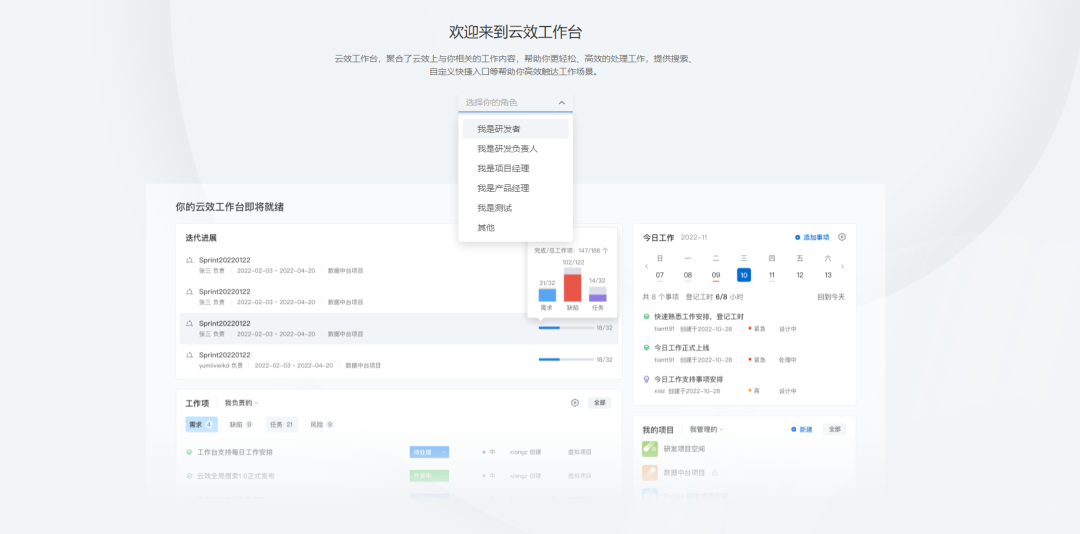1080x534 pixels.
Task: Switch to the 需求 tab
Action: pyautogui.click(x=202, y=424)
